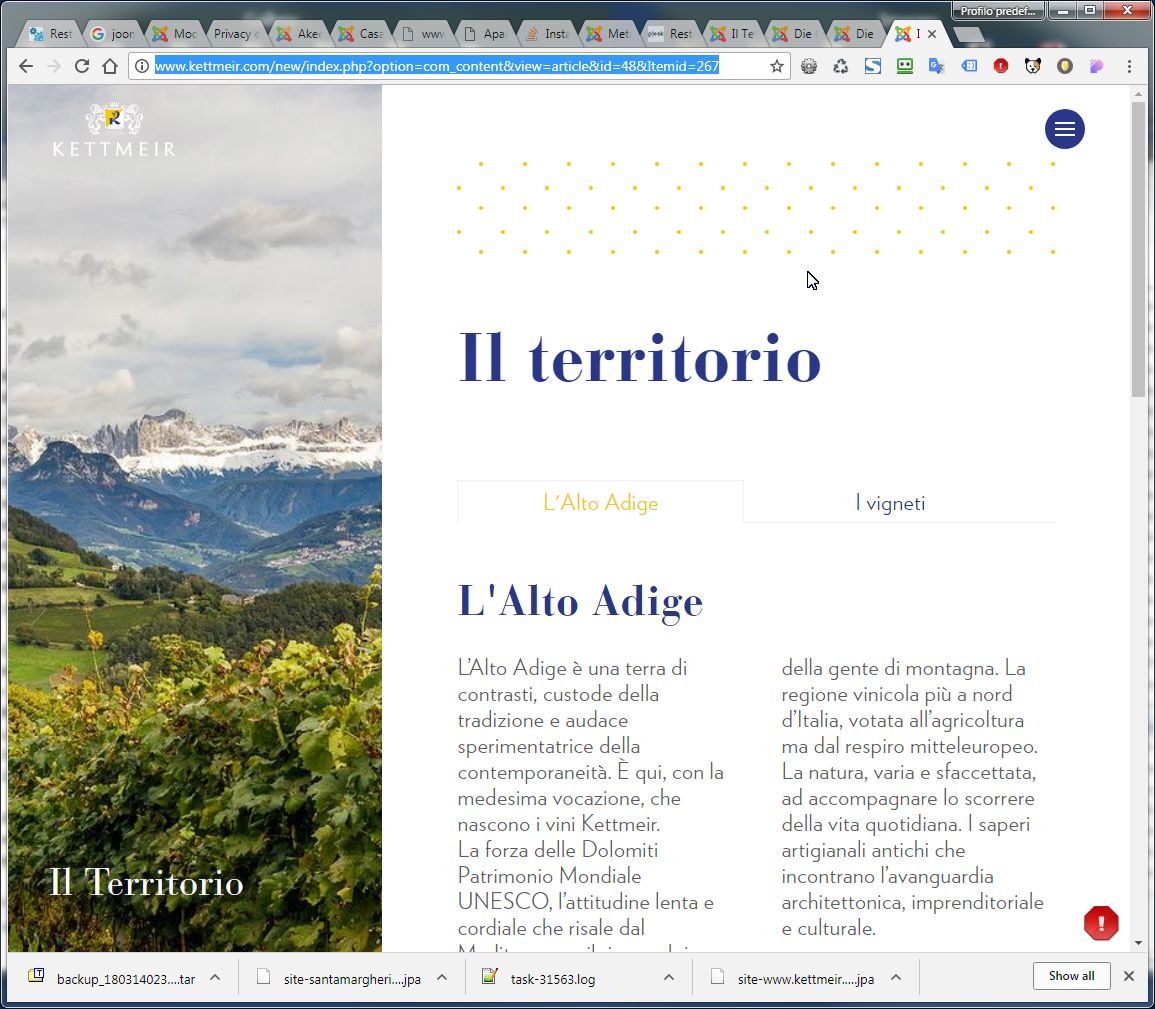Open the site information icon beside URL

coord(142,66)
